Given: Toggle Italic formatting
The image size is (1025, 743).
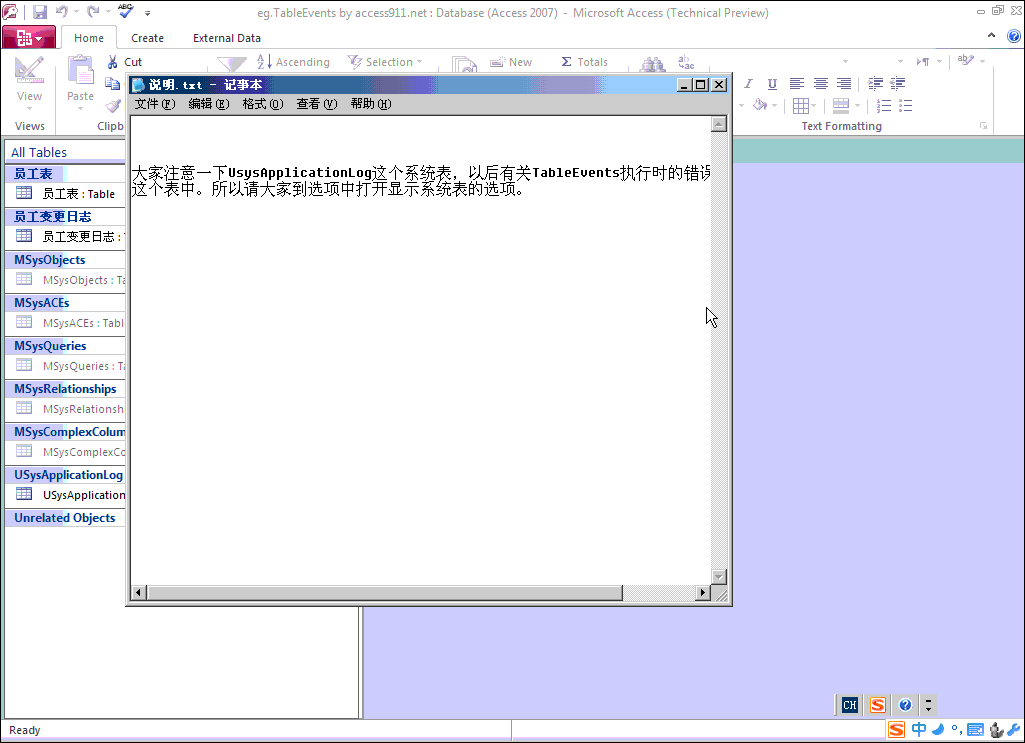Looking at the screenshot, I should coord(749,84).
